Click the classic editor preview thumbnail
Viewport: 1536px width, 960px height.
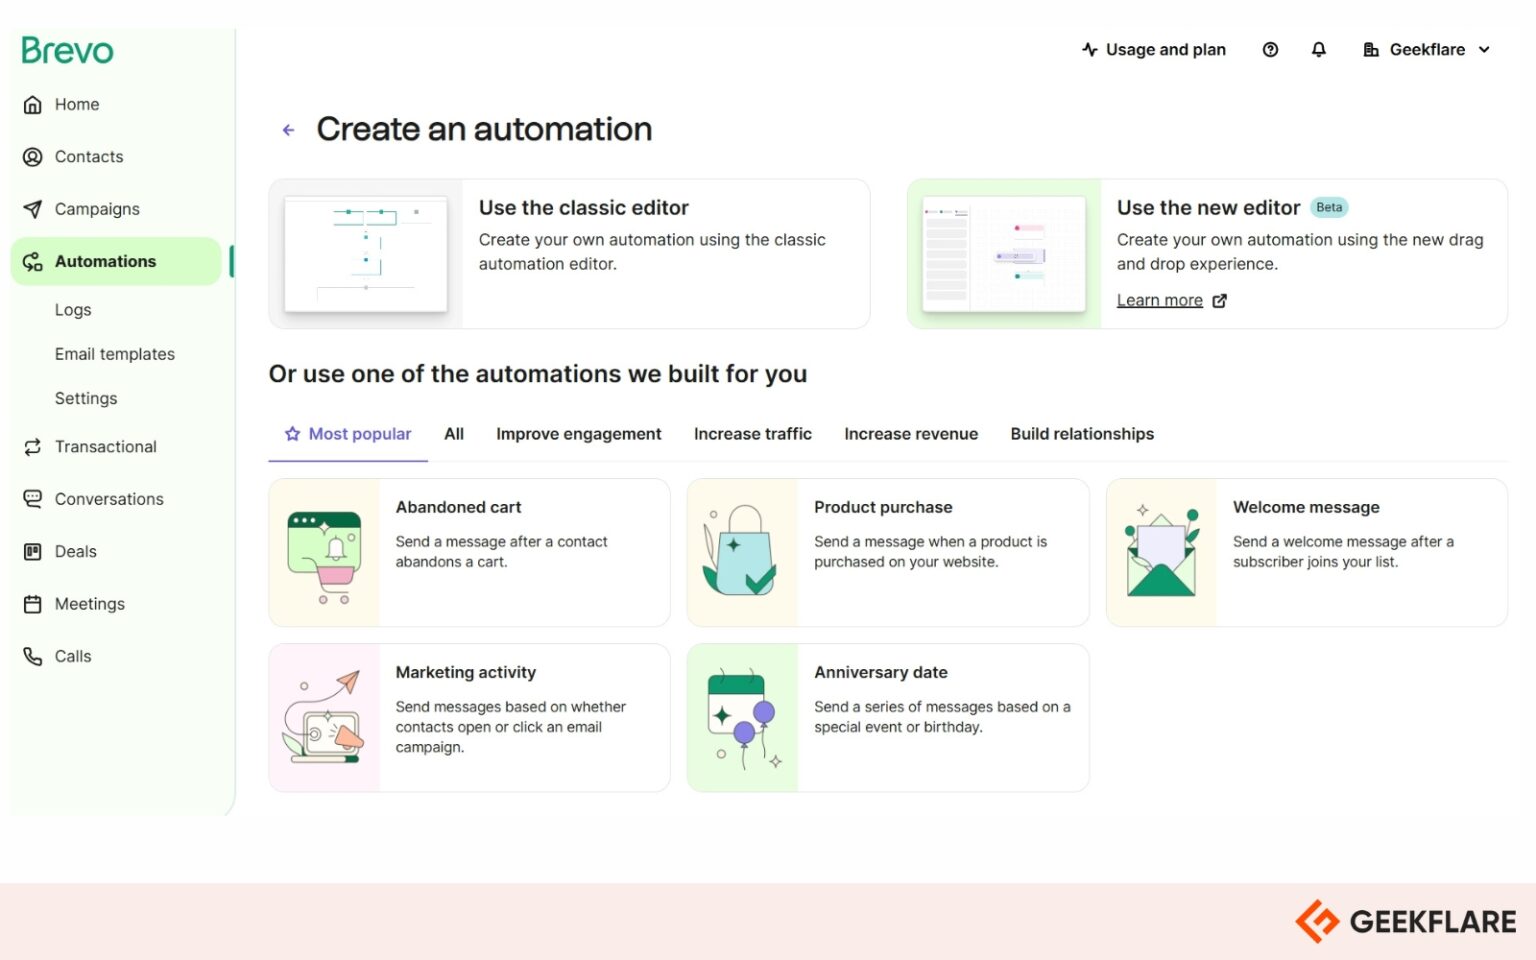(366, 254)
